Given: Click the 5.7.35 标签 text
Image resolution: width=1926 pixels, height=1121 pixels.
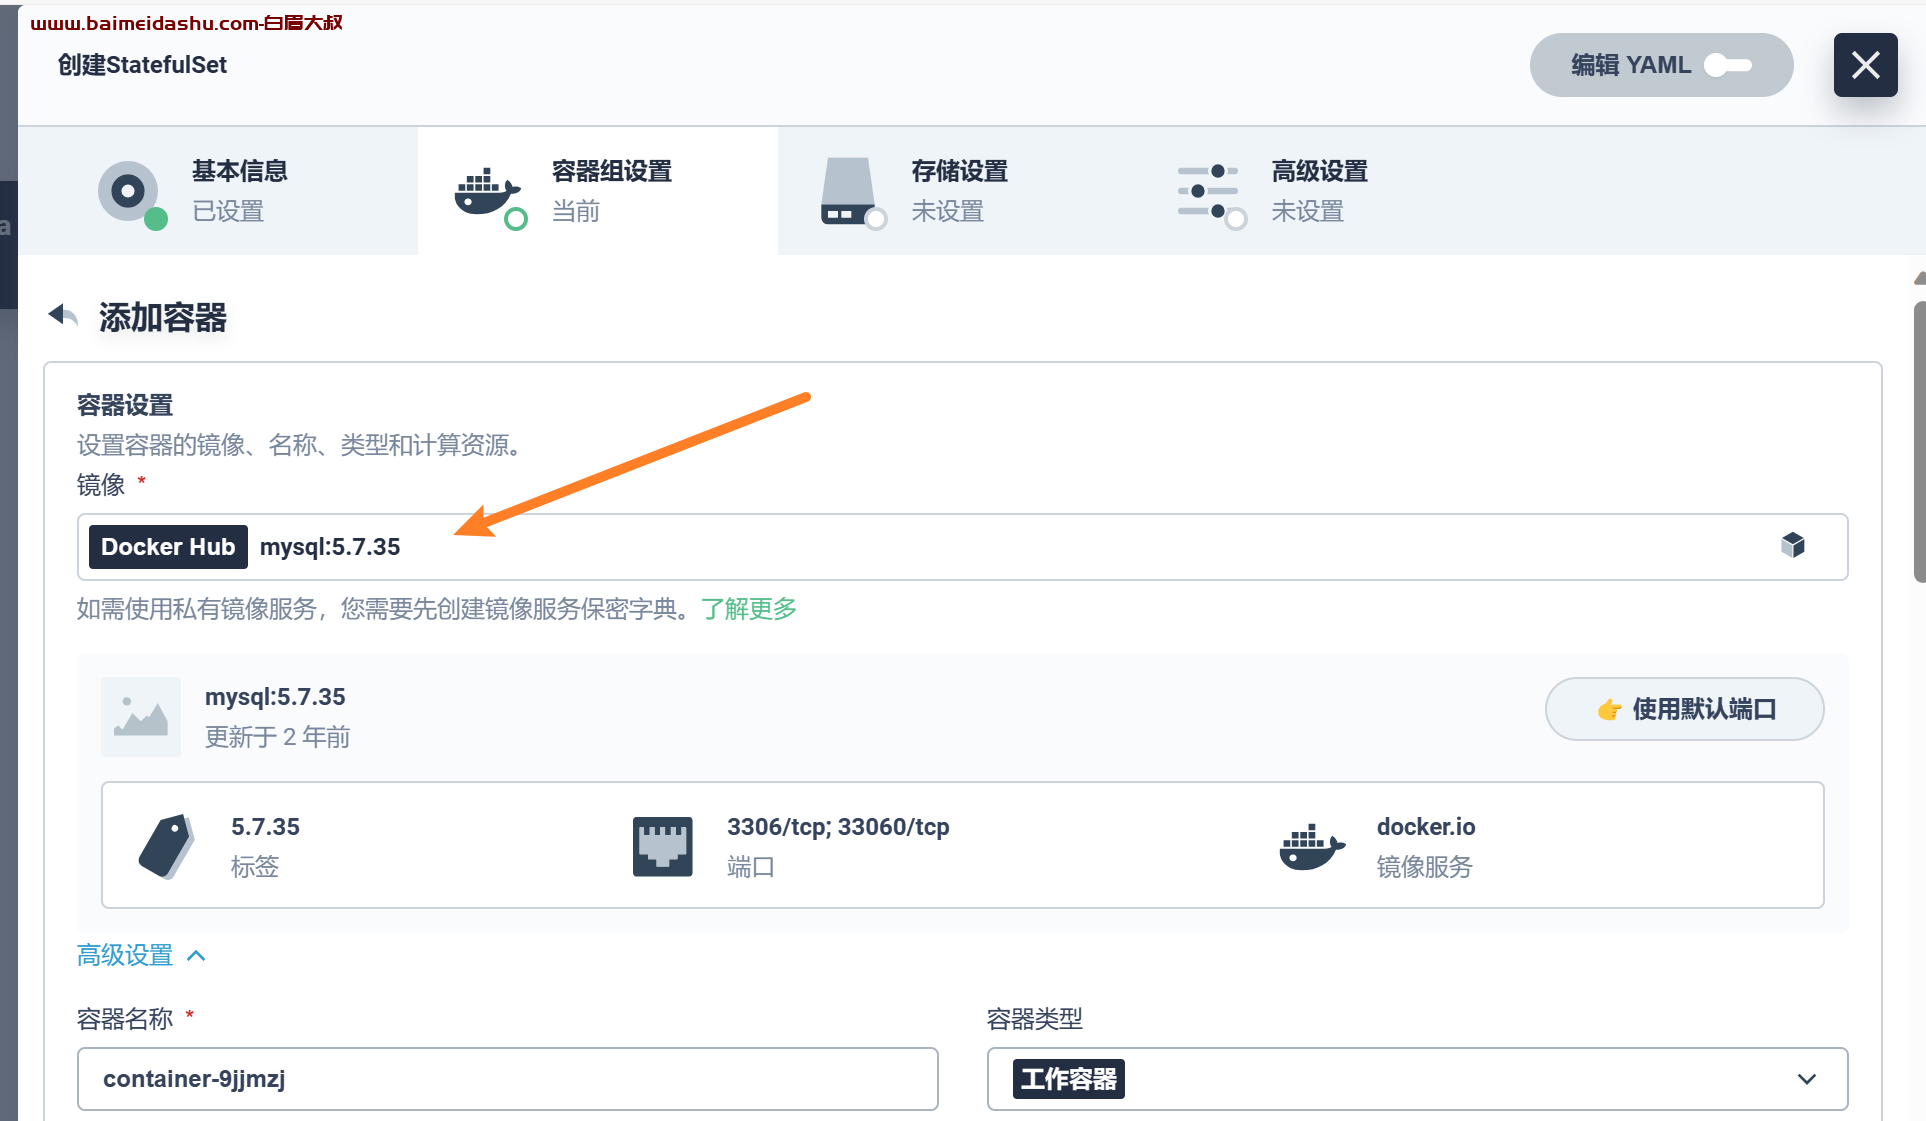Looking at the screenshot, I should point(265,846).
